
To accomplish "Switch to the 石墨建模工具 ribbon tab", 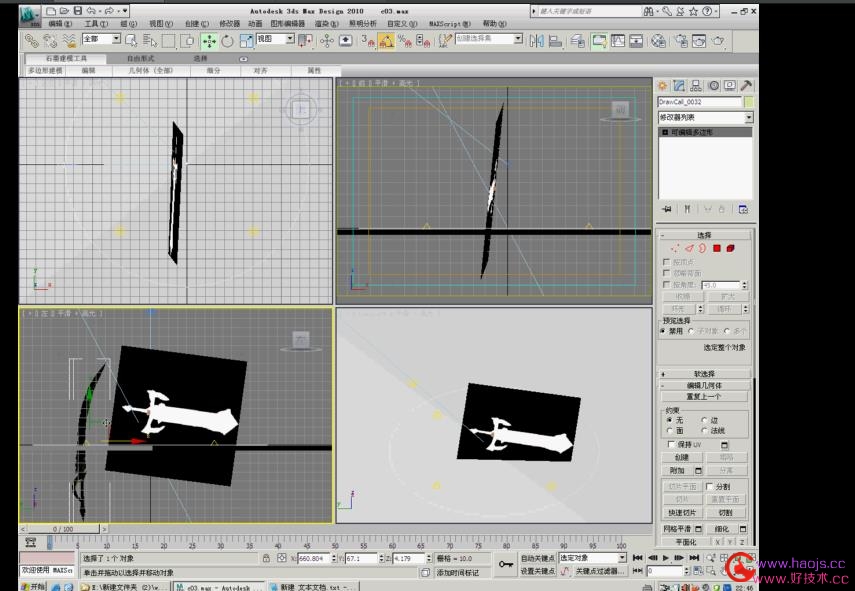I will tap(66, 58).
